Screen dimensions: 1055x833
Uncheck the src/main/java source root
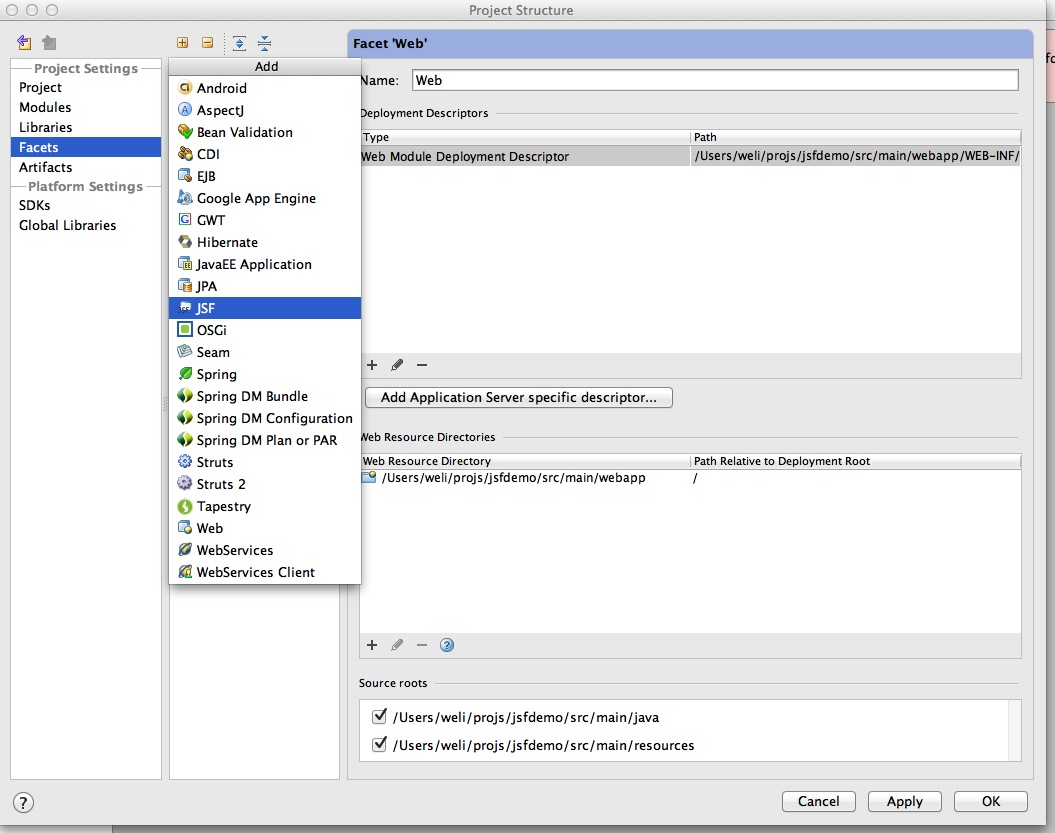(378, 716)
